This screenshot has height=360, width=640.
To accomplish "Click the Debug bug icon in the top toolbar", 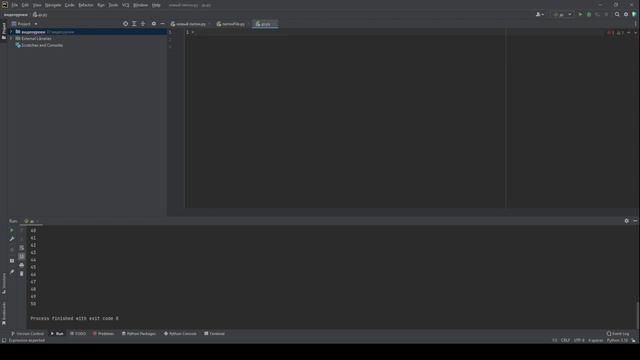I will click(589, 14).
